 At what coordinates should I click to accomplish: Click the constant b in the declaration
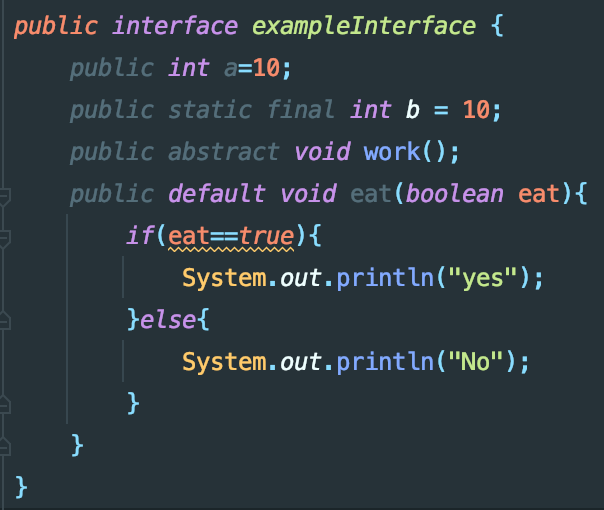pyautogui.click(x=413, y=110)
